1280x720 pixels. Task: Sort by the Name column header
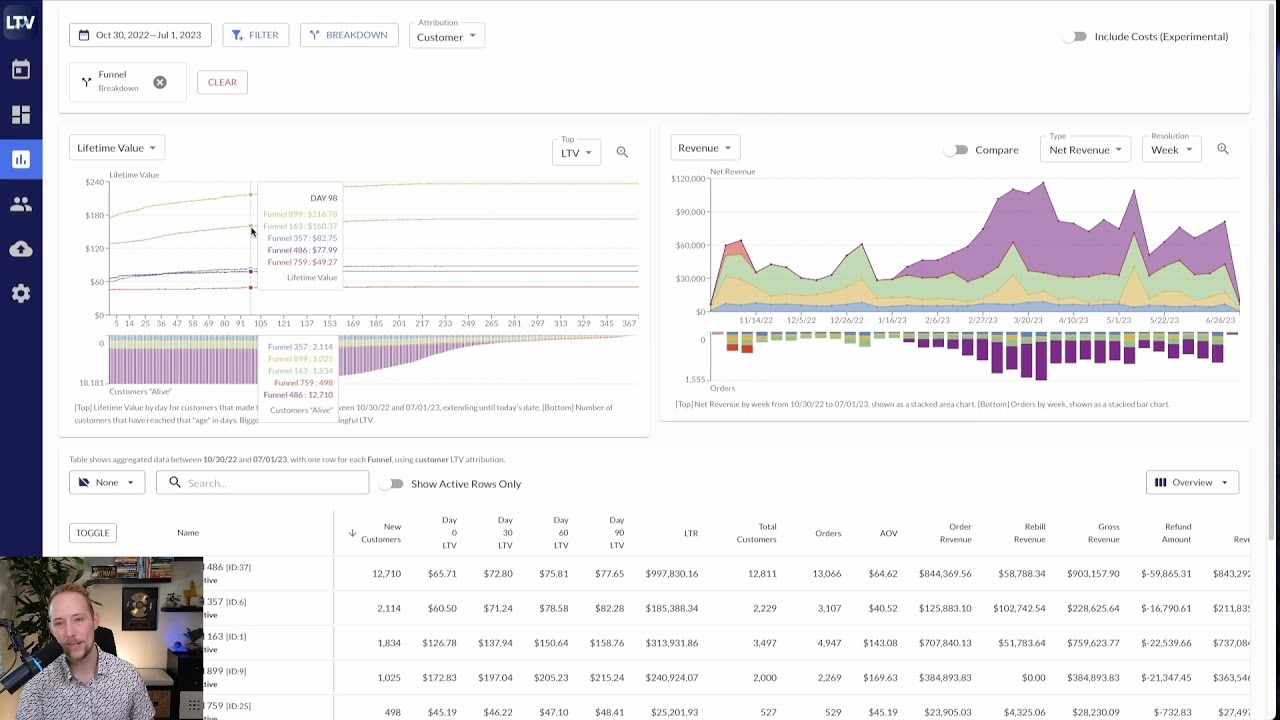(x=188, y=533)
